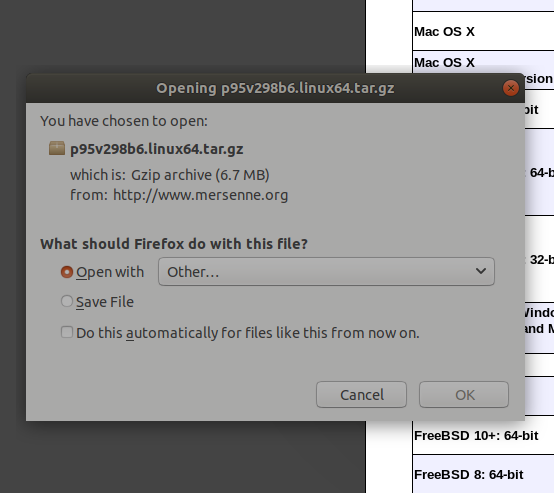554x493 pixels.
Task: Choose the Save File radio option
Action: coord(67,301)
